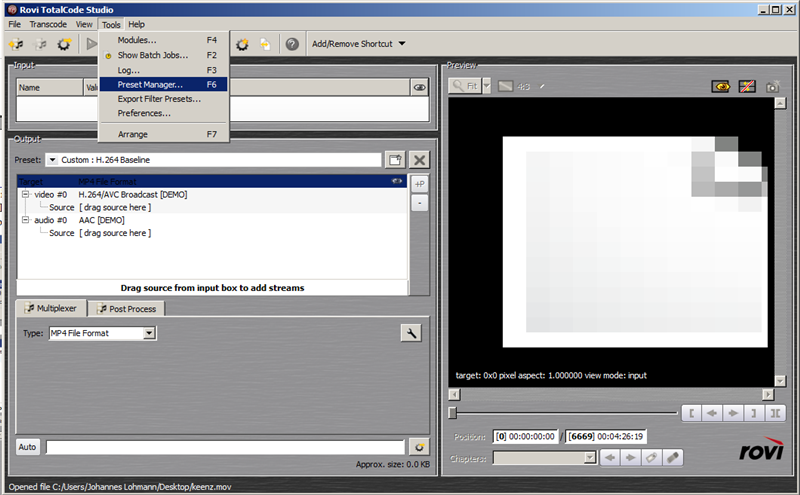Screen dimensions: 800x495
Task: Switch to the Post Process tab
Action: [x=127, y=309]
